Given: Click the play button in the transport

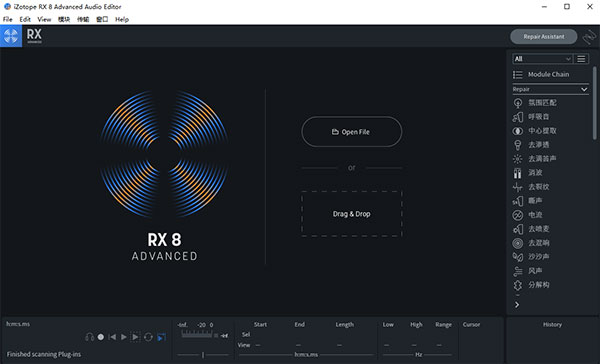Looking at the screenshot, I should (124, 337).
